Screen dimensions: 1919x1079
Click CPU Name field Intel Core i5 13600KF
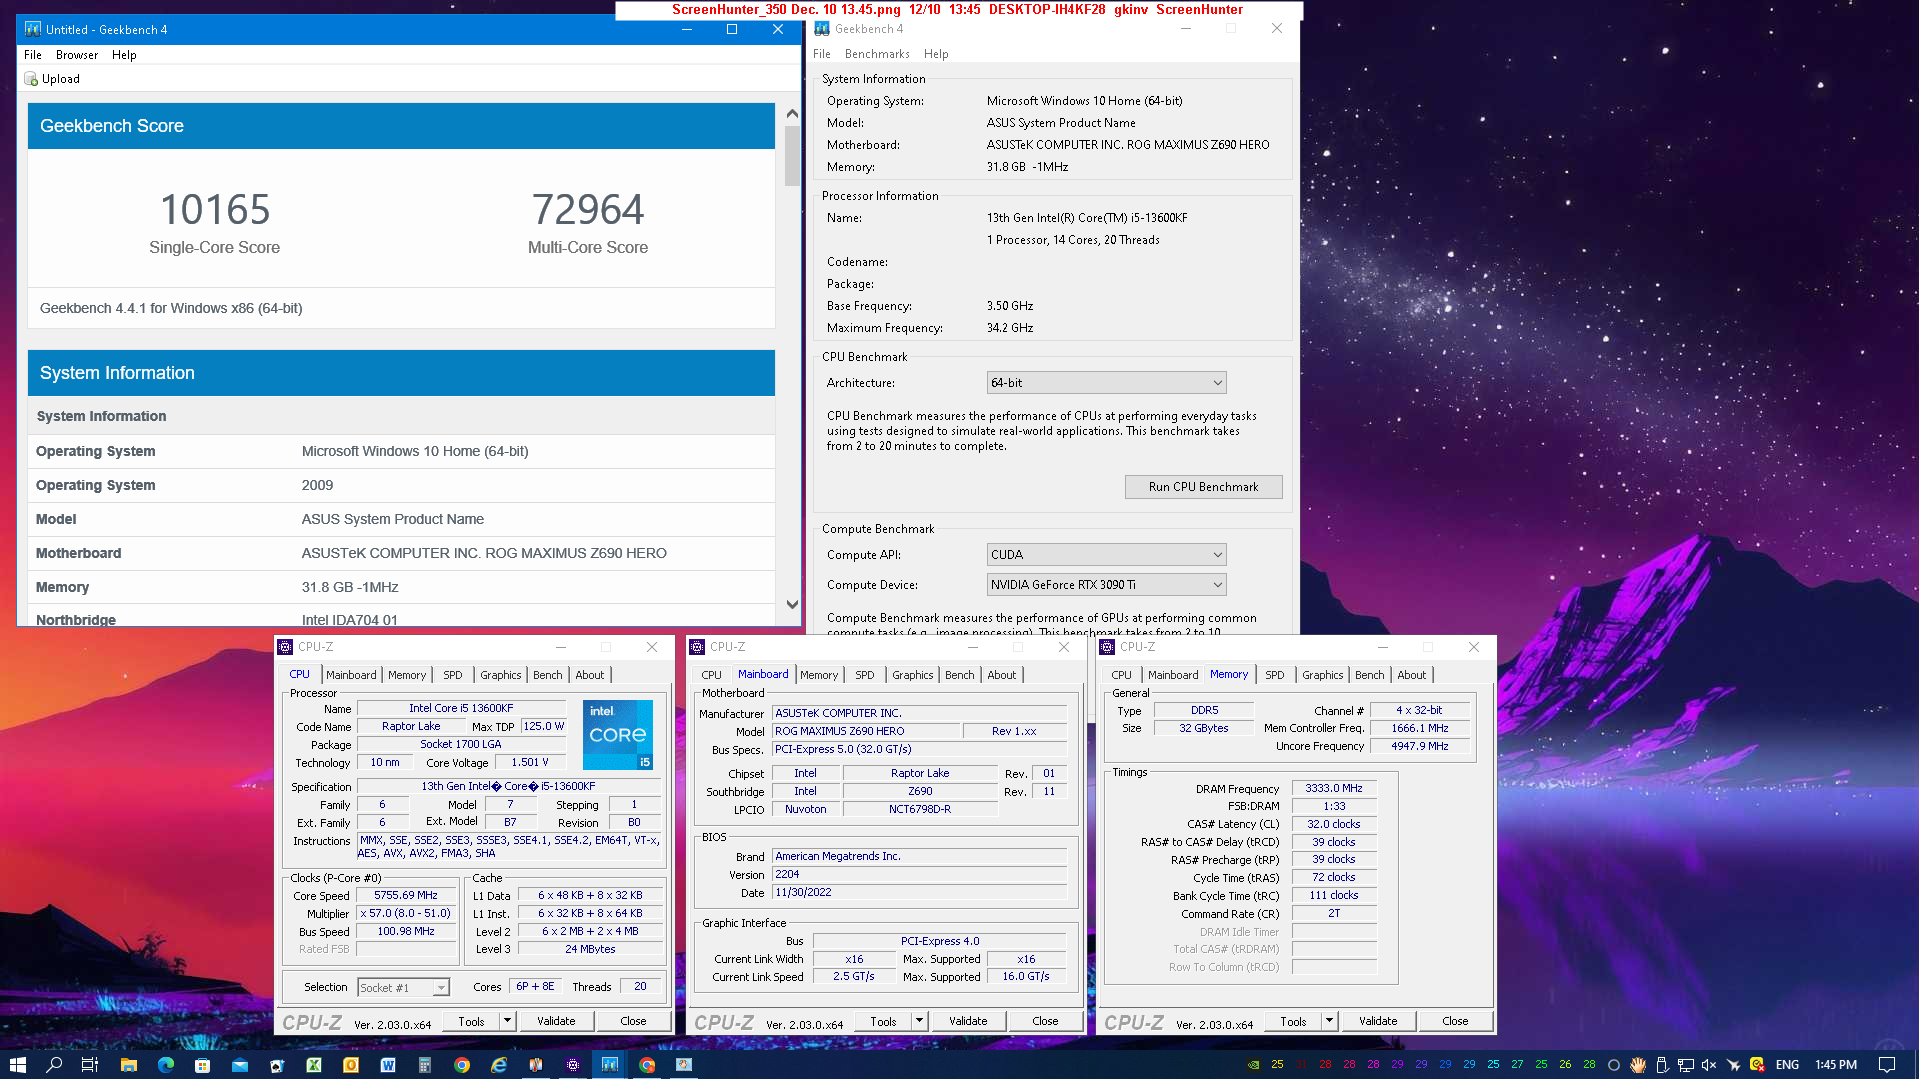coord(461,708)
